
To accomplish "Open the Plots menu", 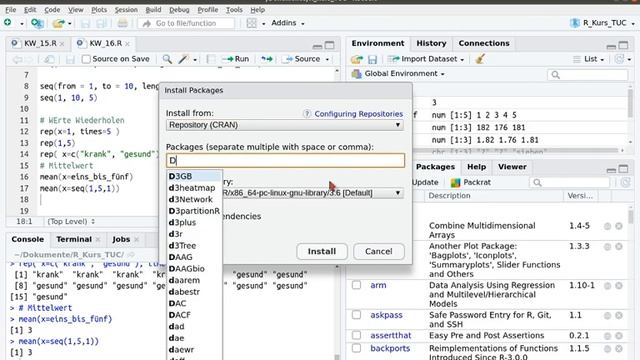I will pos(99,10).
